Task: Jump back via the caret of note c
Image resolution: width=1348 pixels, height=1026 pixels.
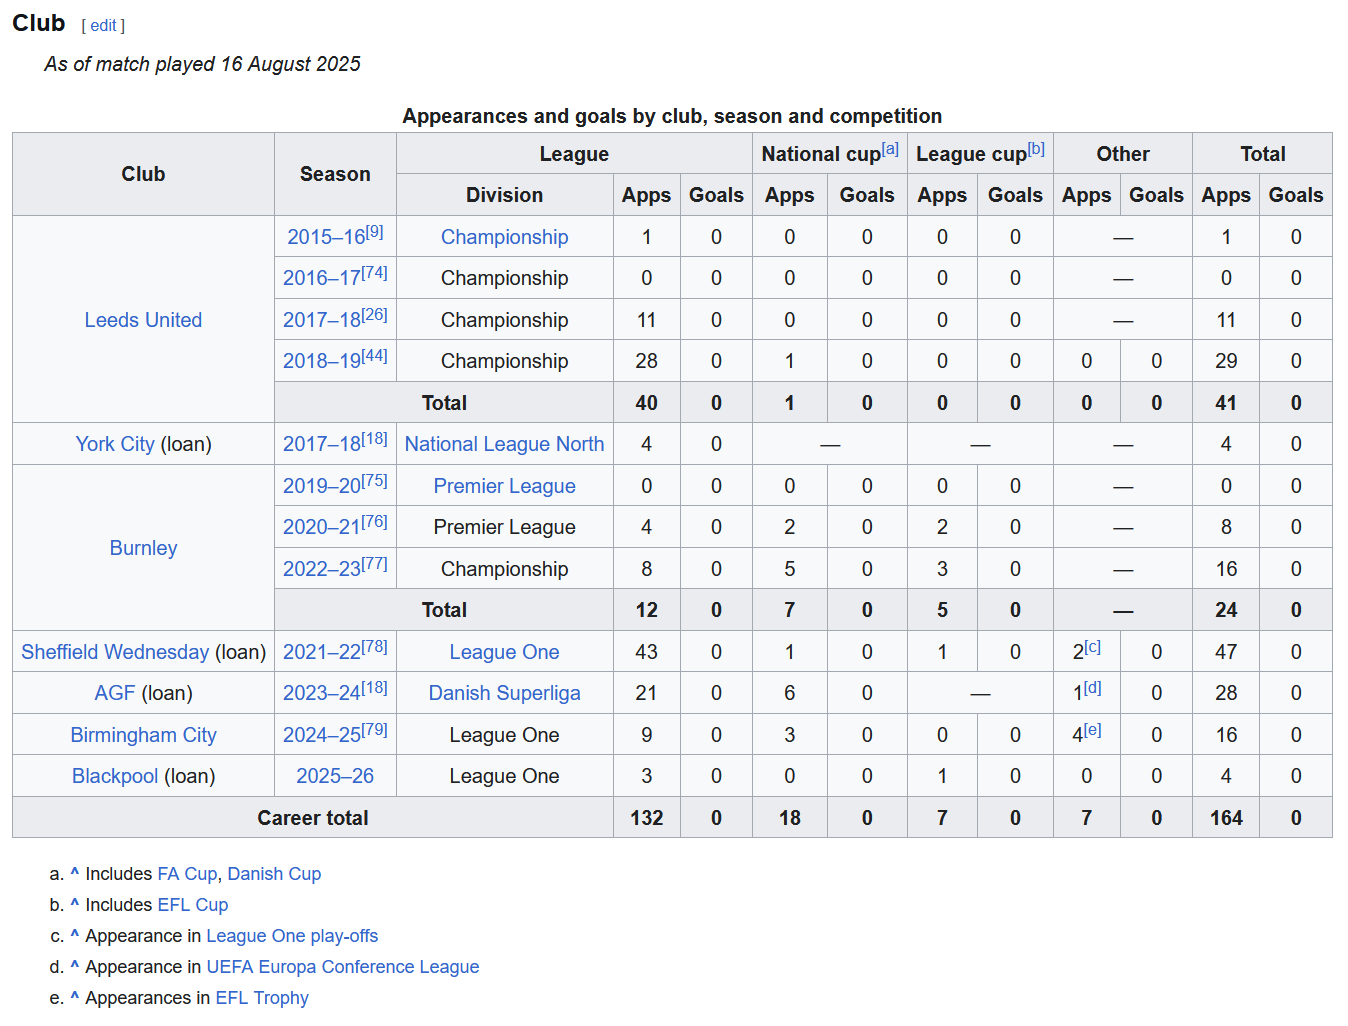Action: click(74, 936)
